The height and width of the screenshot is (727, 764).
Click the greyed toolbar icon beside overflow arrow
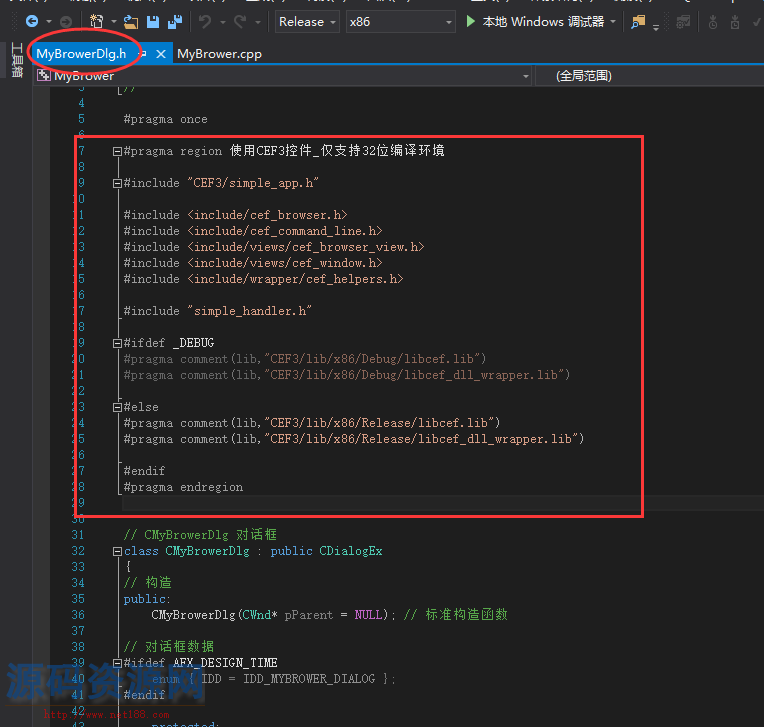683,22
